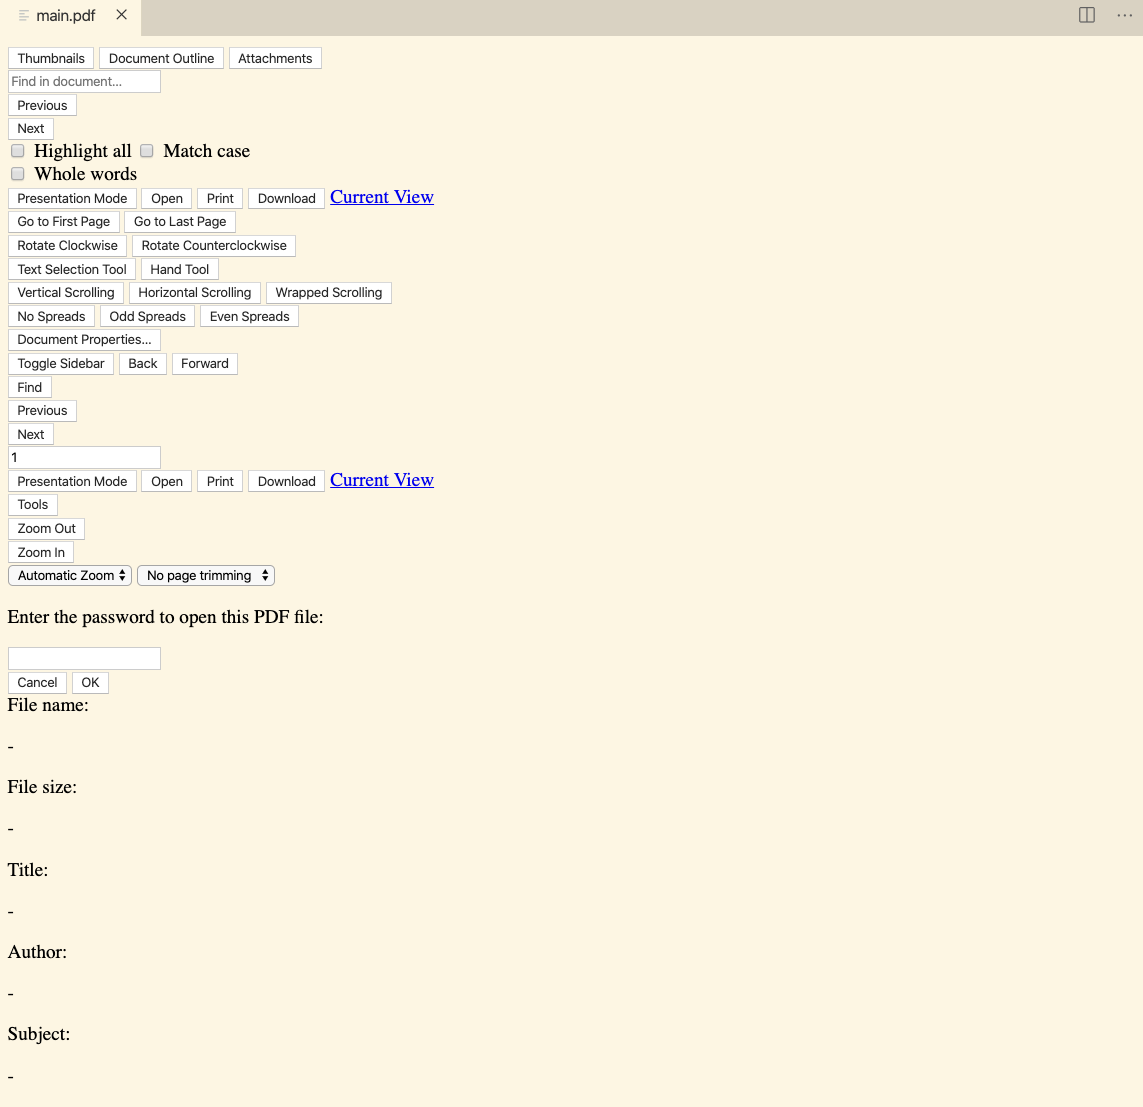Close the main.pdf tab

click(x=122, y=15)
